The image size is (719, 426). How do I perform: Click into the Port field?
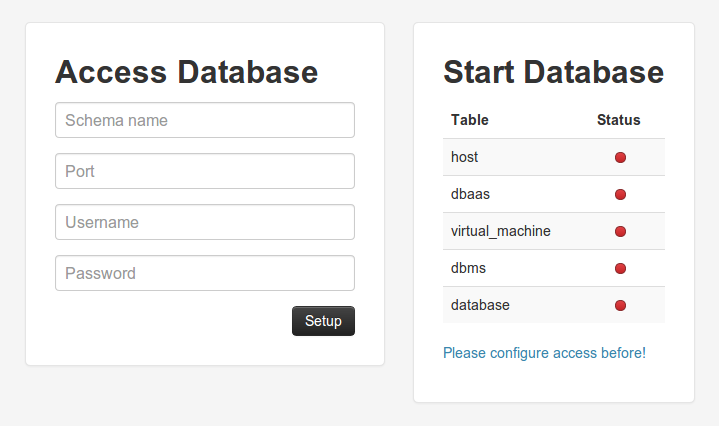[205, 171]
